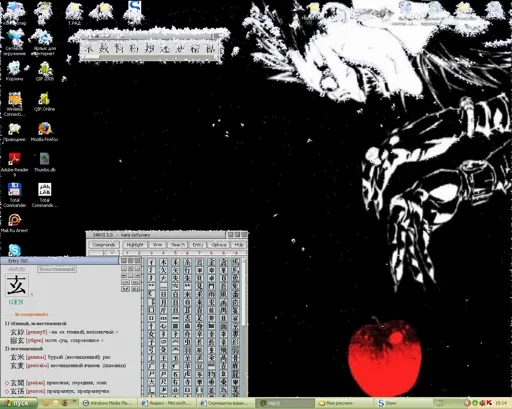Viewport: 512px width, 409px height.
Task: Select stroke count column 1 header
Action: [x=127, y=253]
